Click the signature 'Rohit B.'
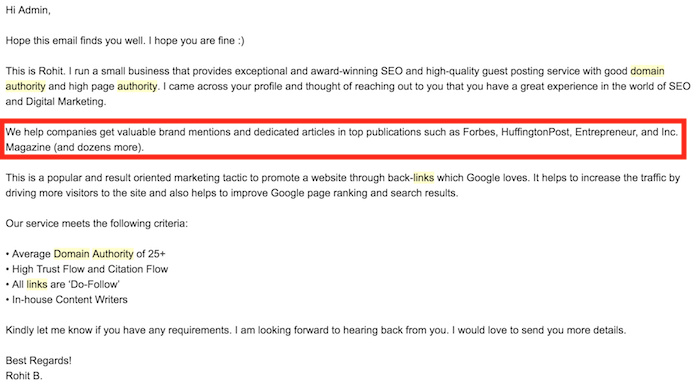 [24, 376]
